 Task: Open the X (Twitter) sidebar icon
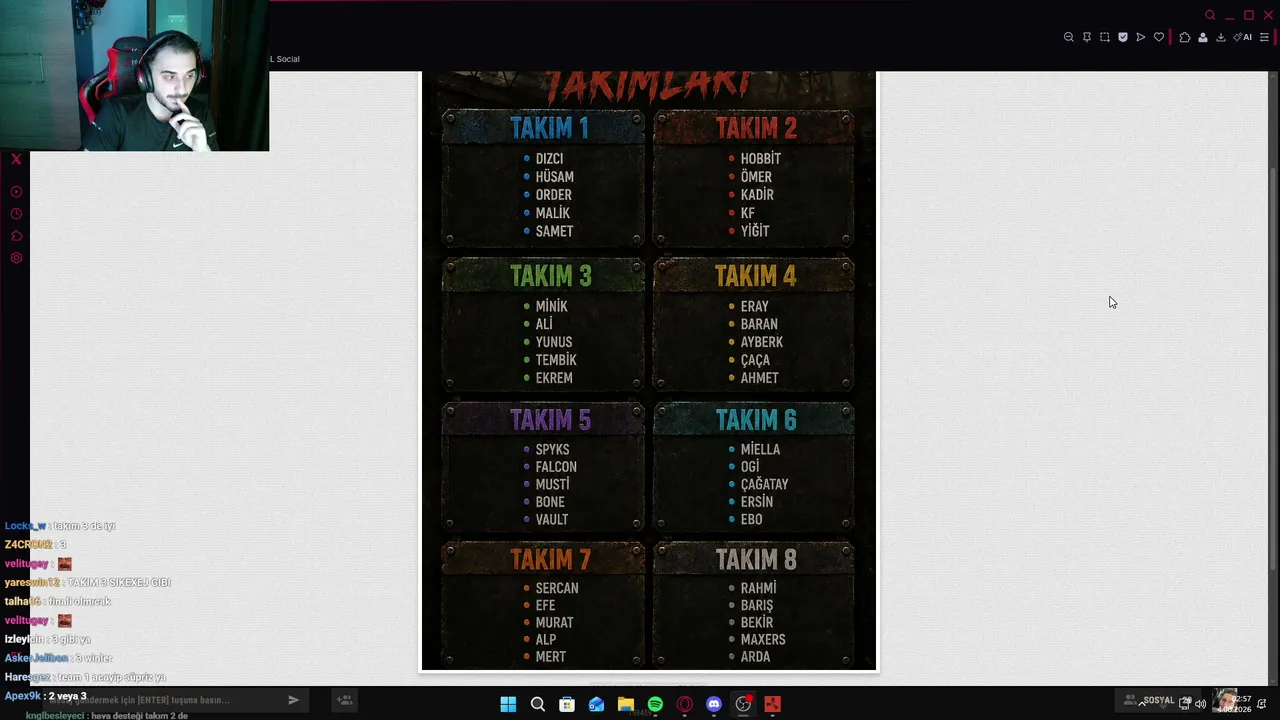(16, 159)
